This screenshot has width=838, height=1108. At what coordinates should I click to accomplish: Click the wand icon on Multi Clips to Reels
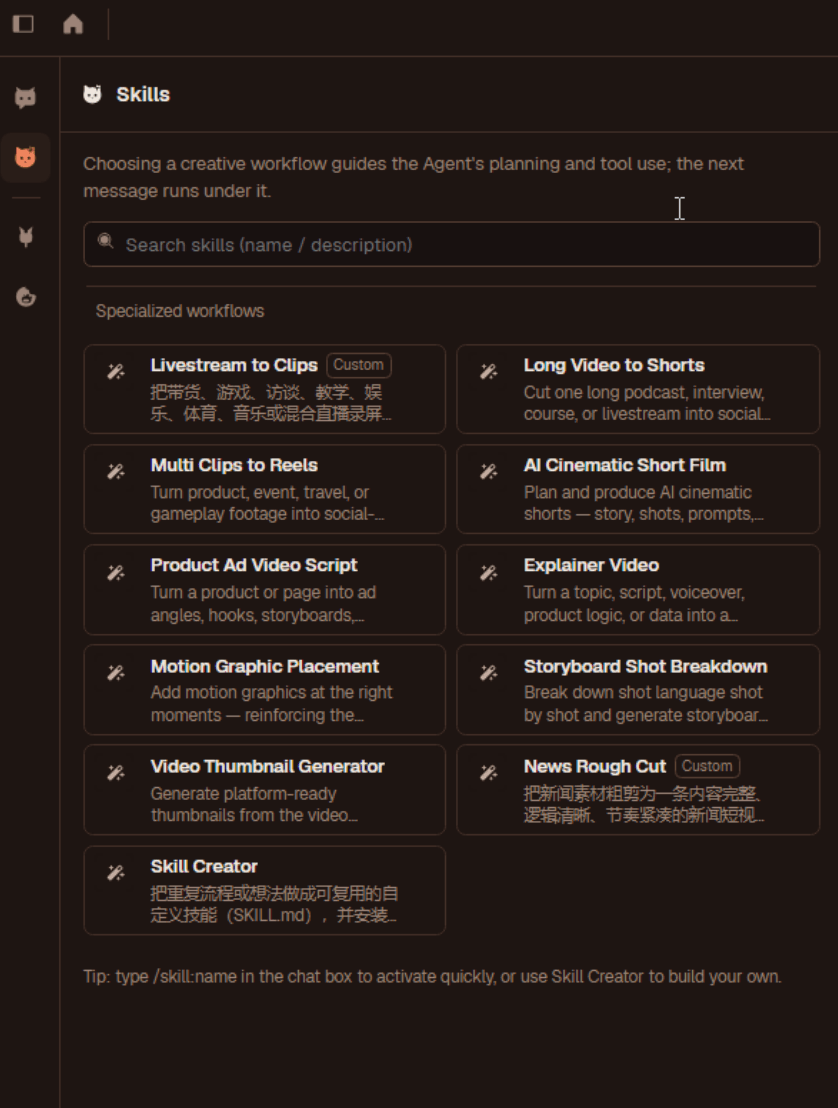116,471
